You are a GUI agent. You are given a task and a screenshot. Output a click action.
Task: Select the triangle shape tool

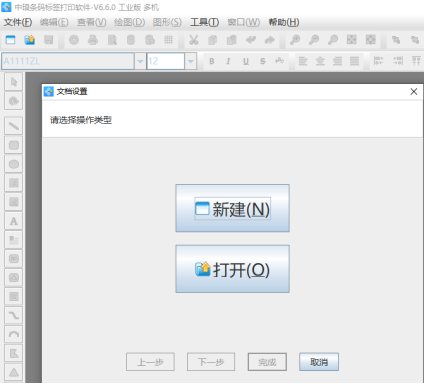[14, 372]
